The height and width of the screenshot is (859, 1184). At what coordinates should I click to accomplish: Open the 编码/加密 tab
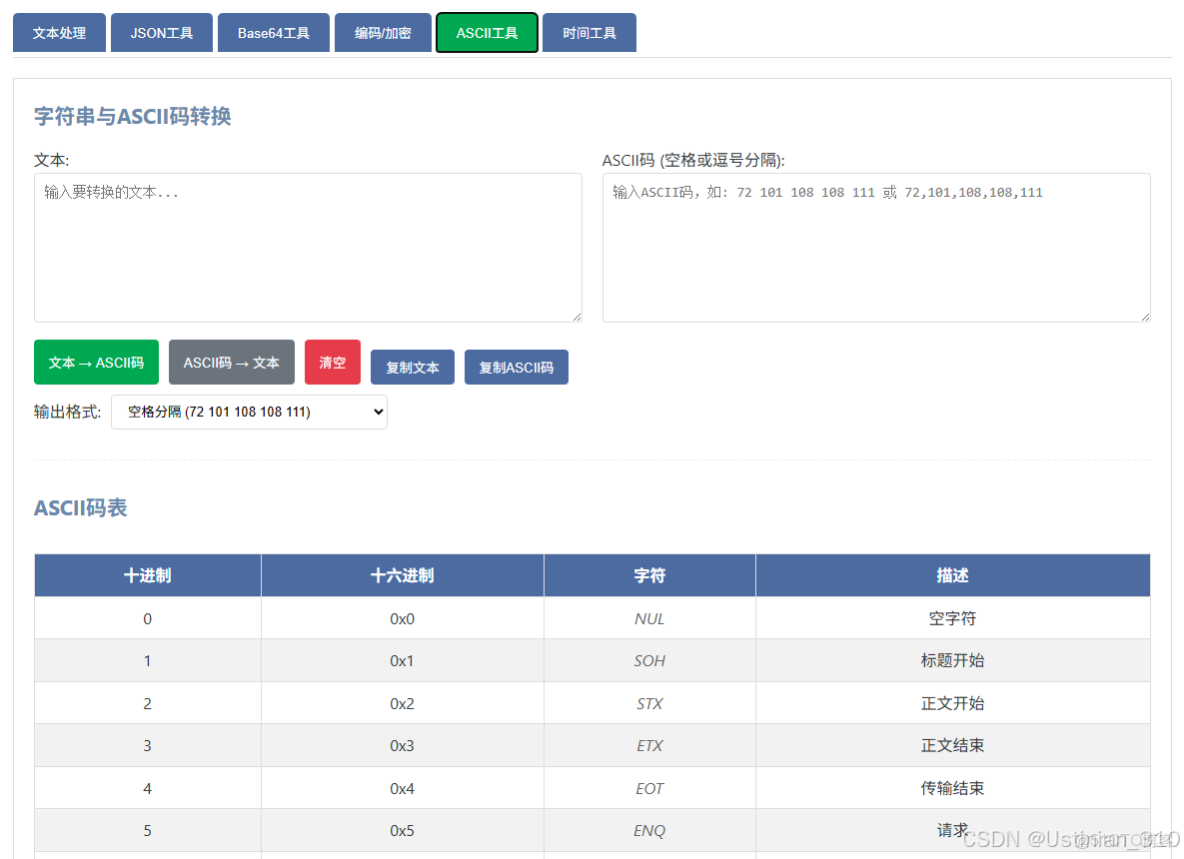click(383, 32)
